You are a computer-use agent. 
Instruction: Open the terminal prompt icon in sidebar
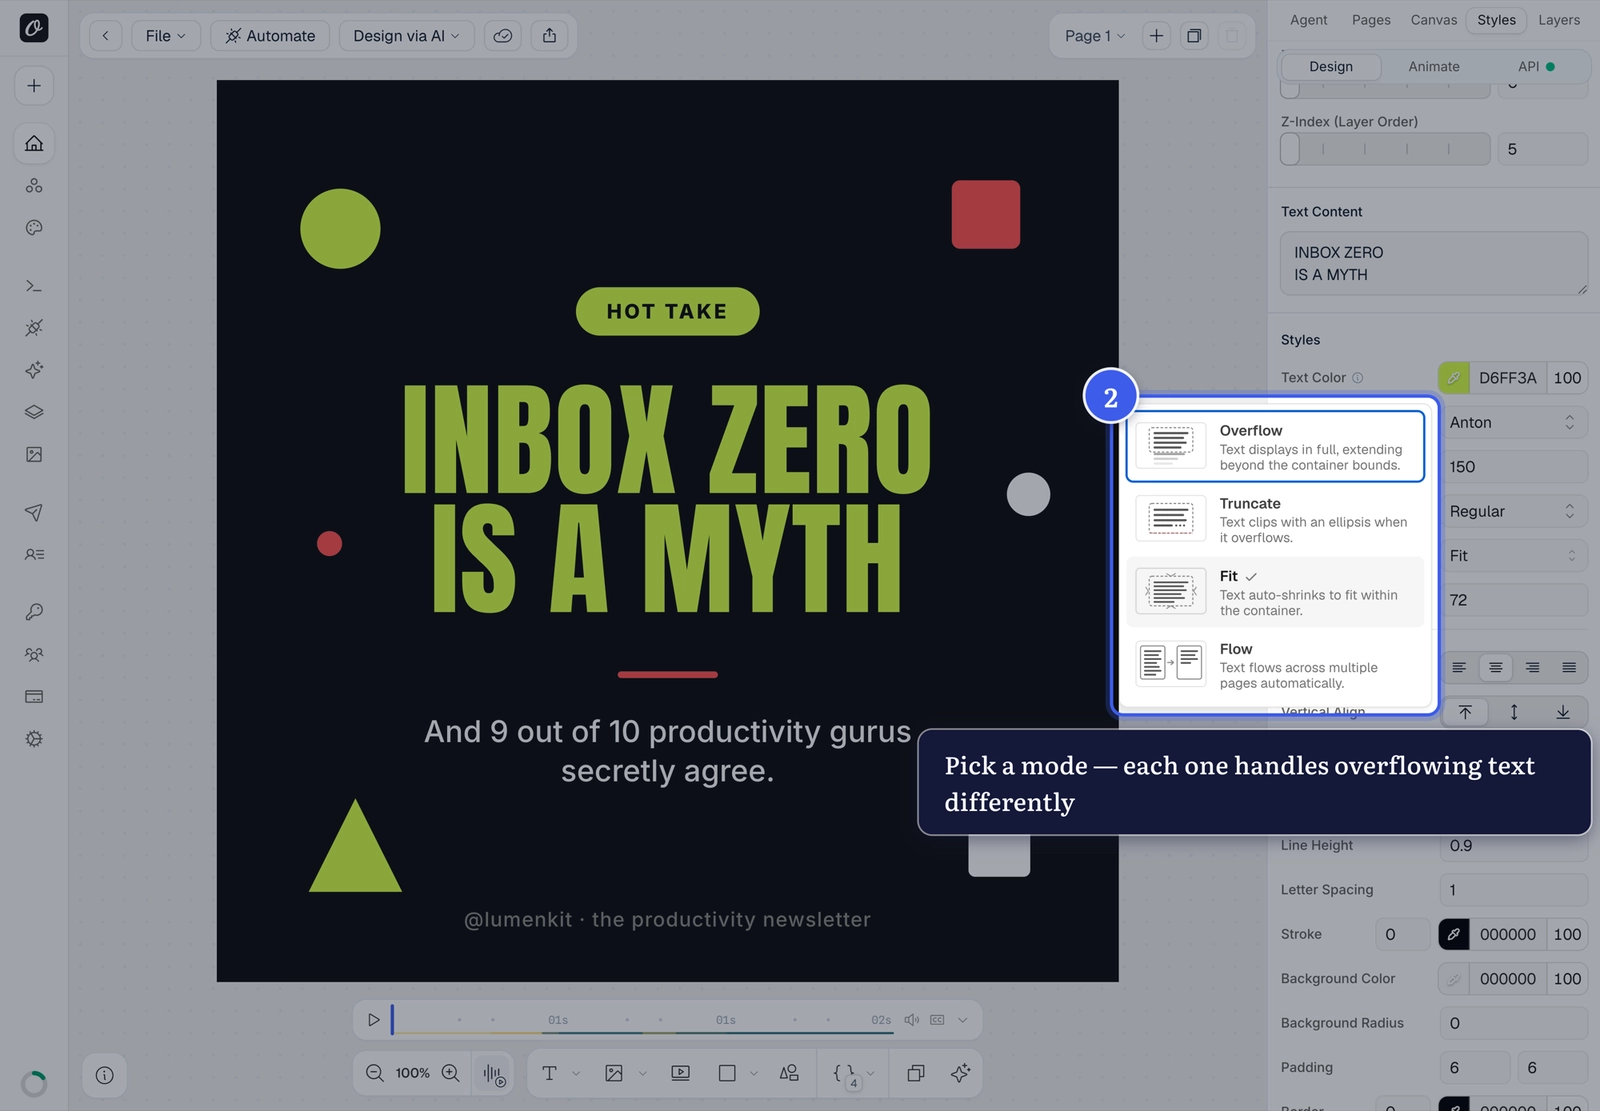point(34,286)
